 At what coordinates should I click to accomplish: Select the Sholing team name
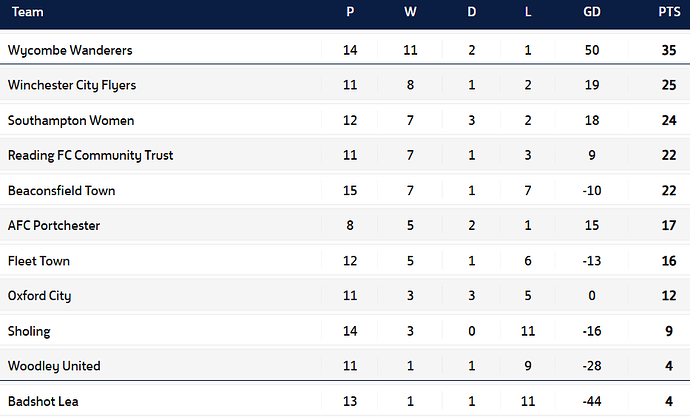tap(29, 331)
